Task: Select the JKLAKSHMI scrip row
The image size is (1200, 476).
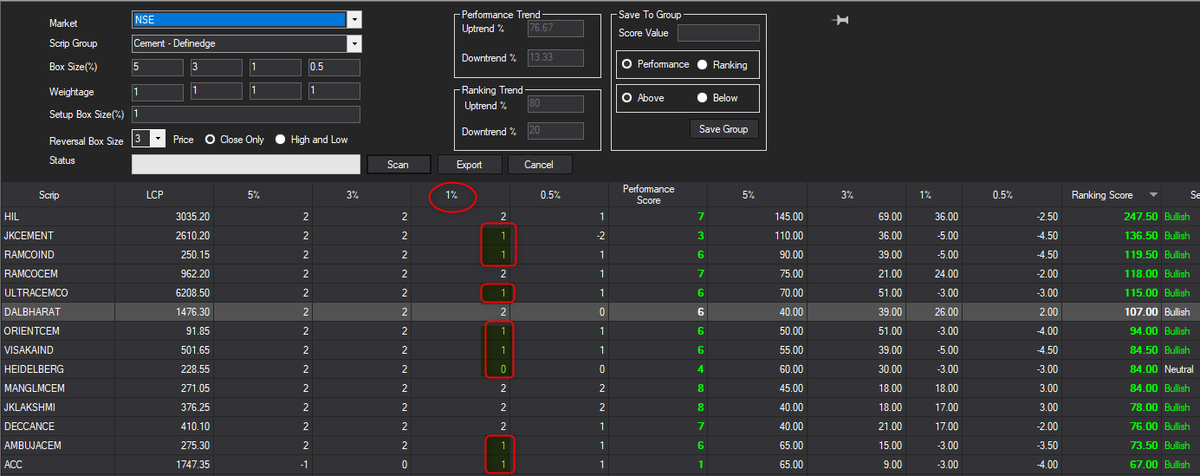Action: [600, 407]
